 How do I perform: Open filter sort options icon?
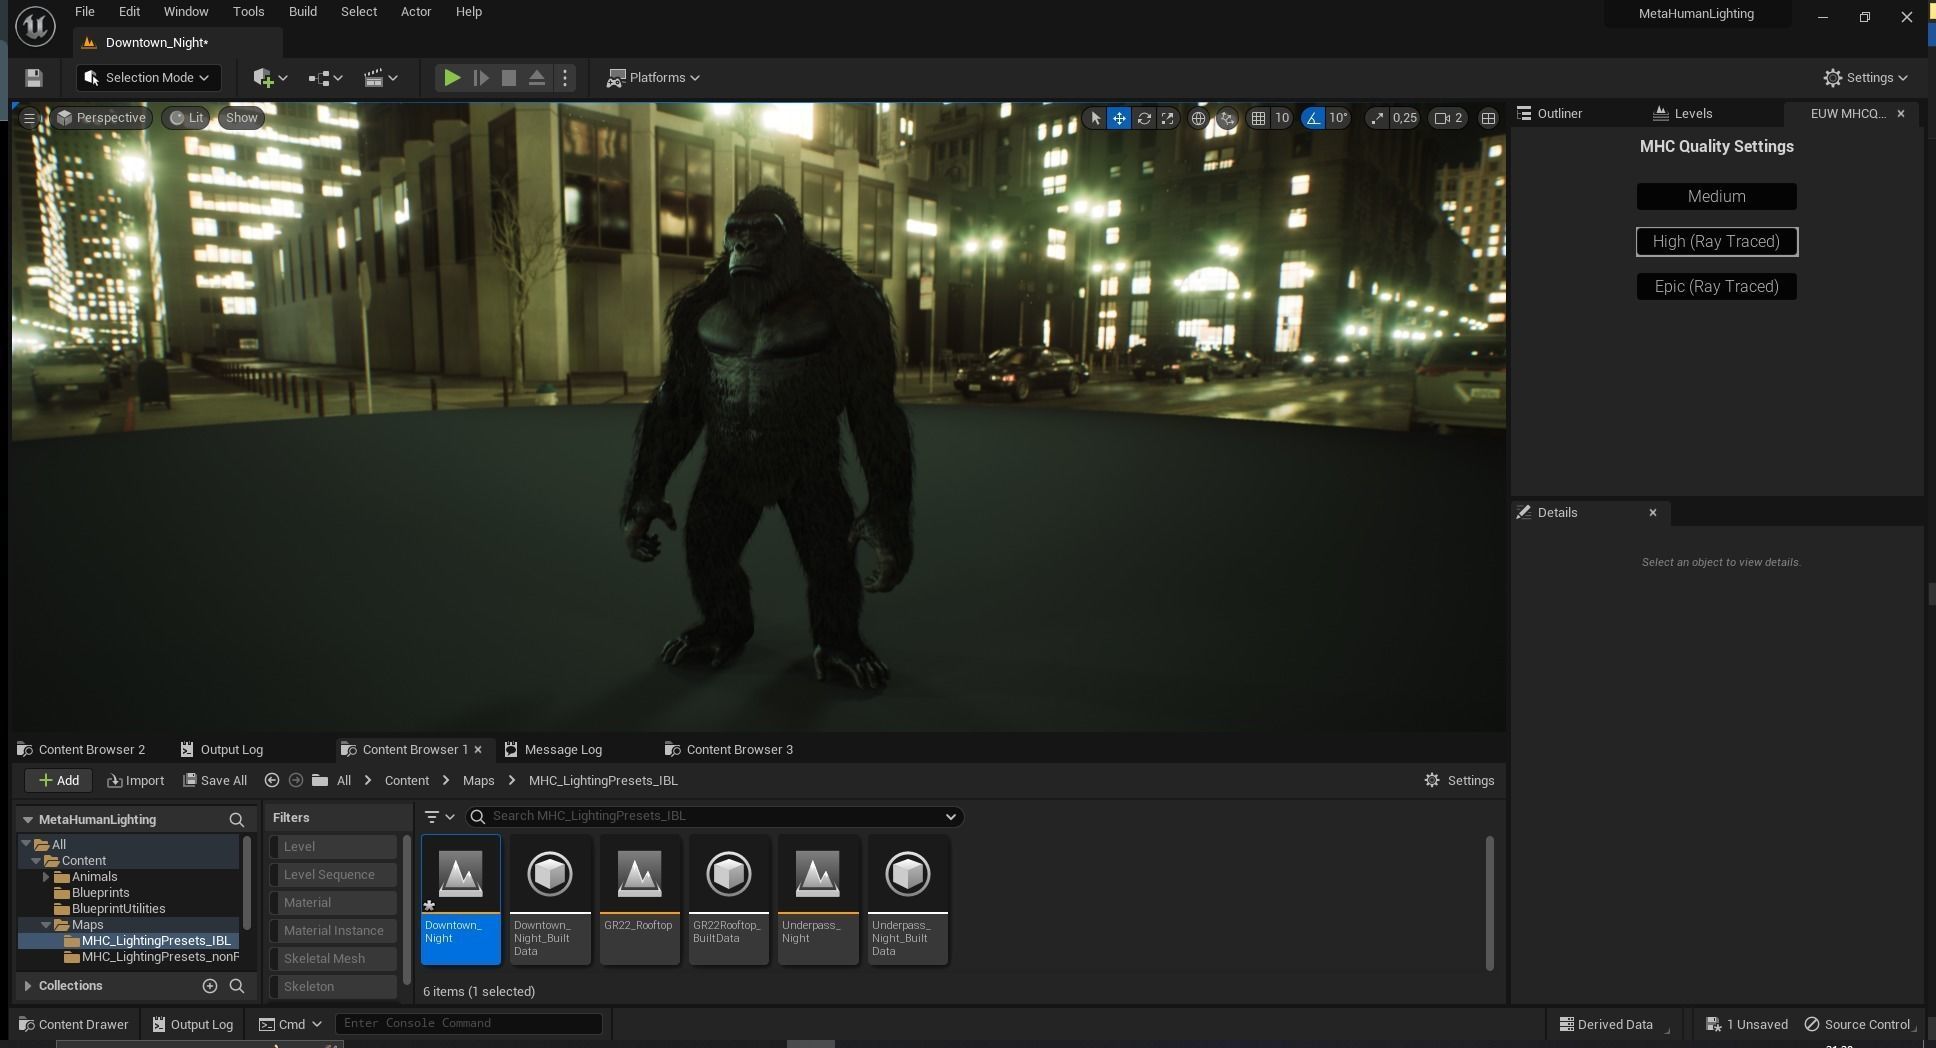tap(439, 817)
